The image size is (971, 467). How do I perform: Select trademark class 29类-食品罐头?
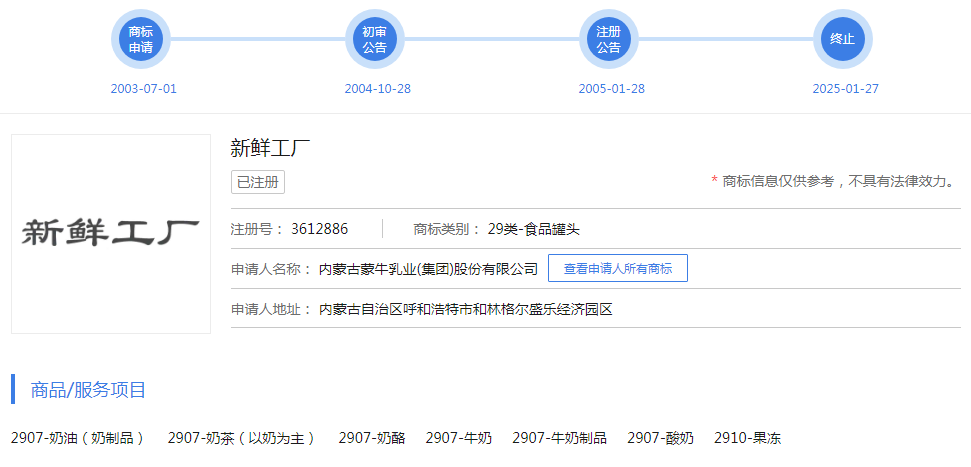coord(534,229)
